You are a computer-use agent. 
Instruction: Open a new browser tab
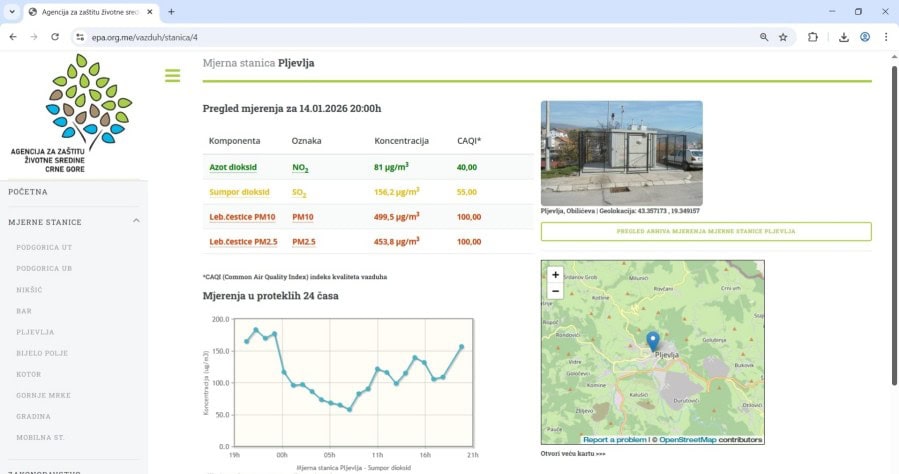point(171,12)
